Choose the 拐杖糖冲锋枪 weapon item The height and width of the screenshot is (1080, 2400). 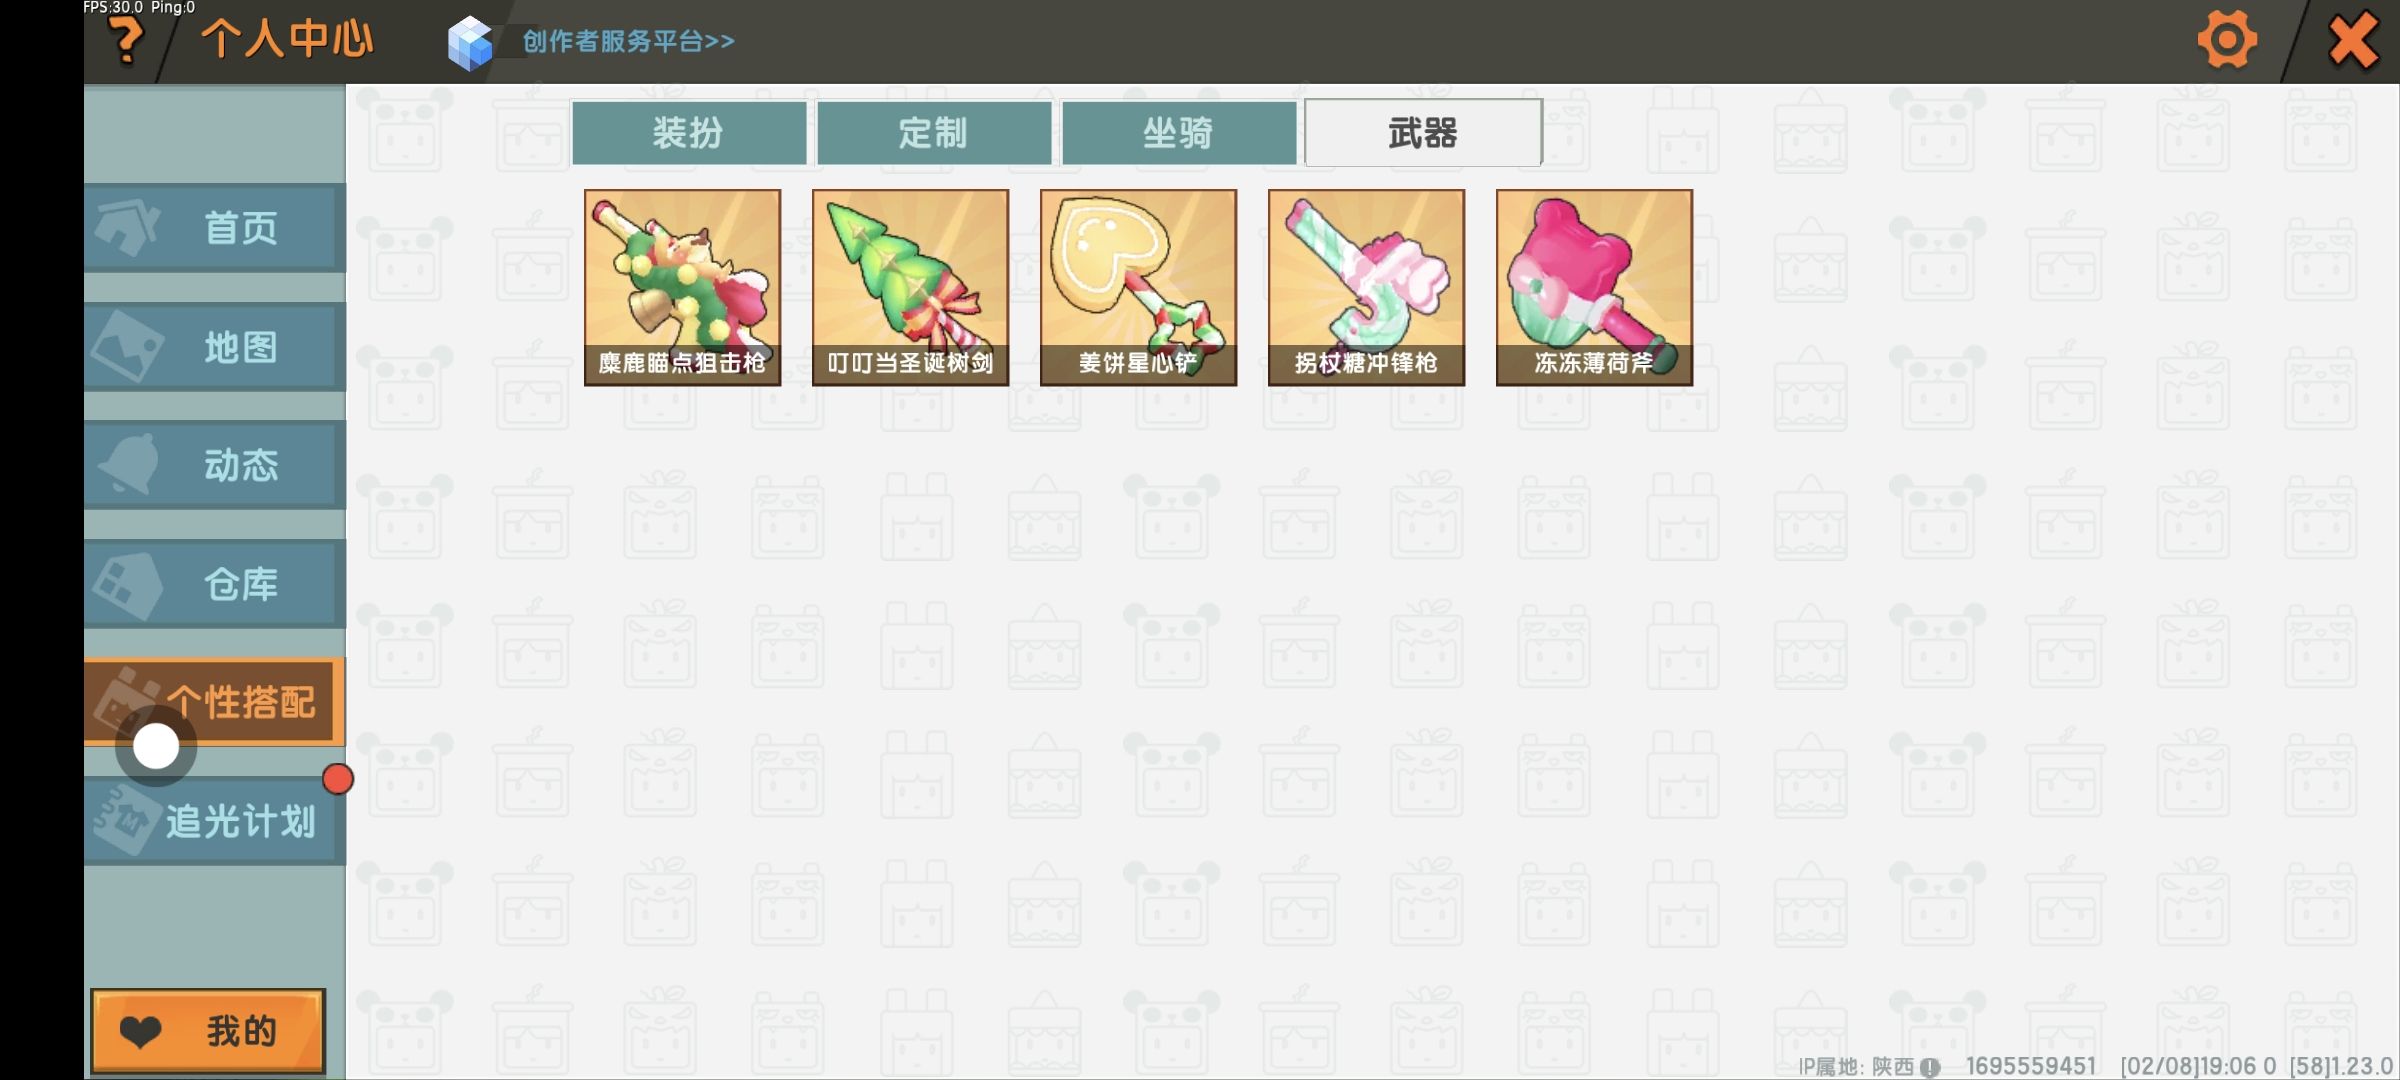(1366, 287)
